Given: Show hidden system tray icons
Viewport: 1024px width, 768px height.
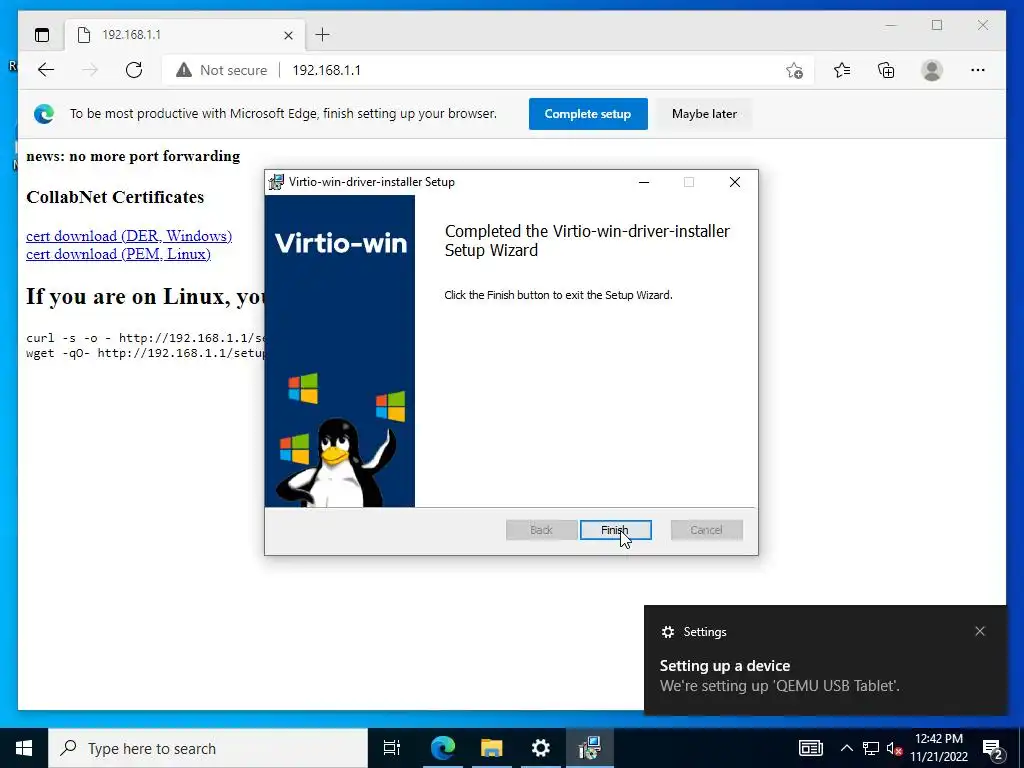Looking at the screenshot, I should (846, 748).
